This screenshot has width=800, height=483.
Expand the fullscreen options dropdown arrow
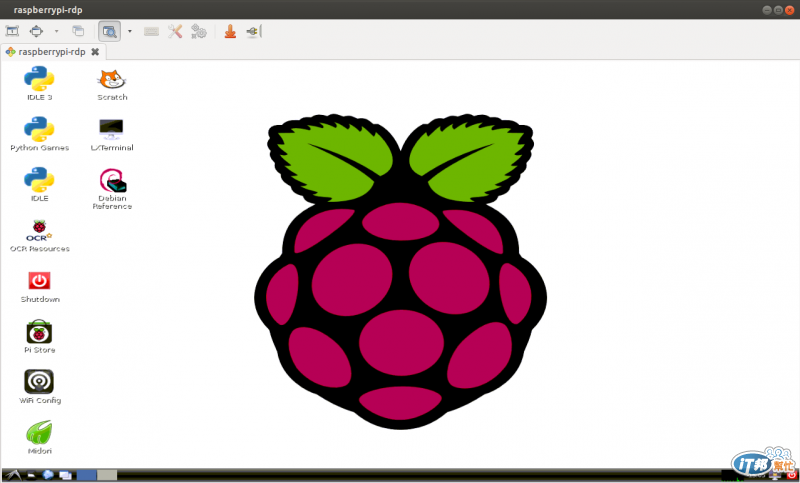click(57, 31)
